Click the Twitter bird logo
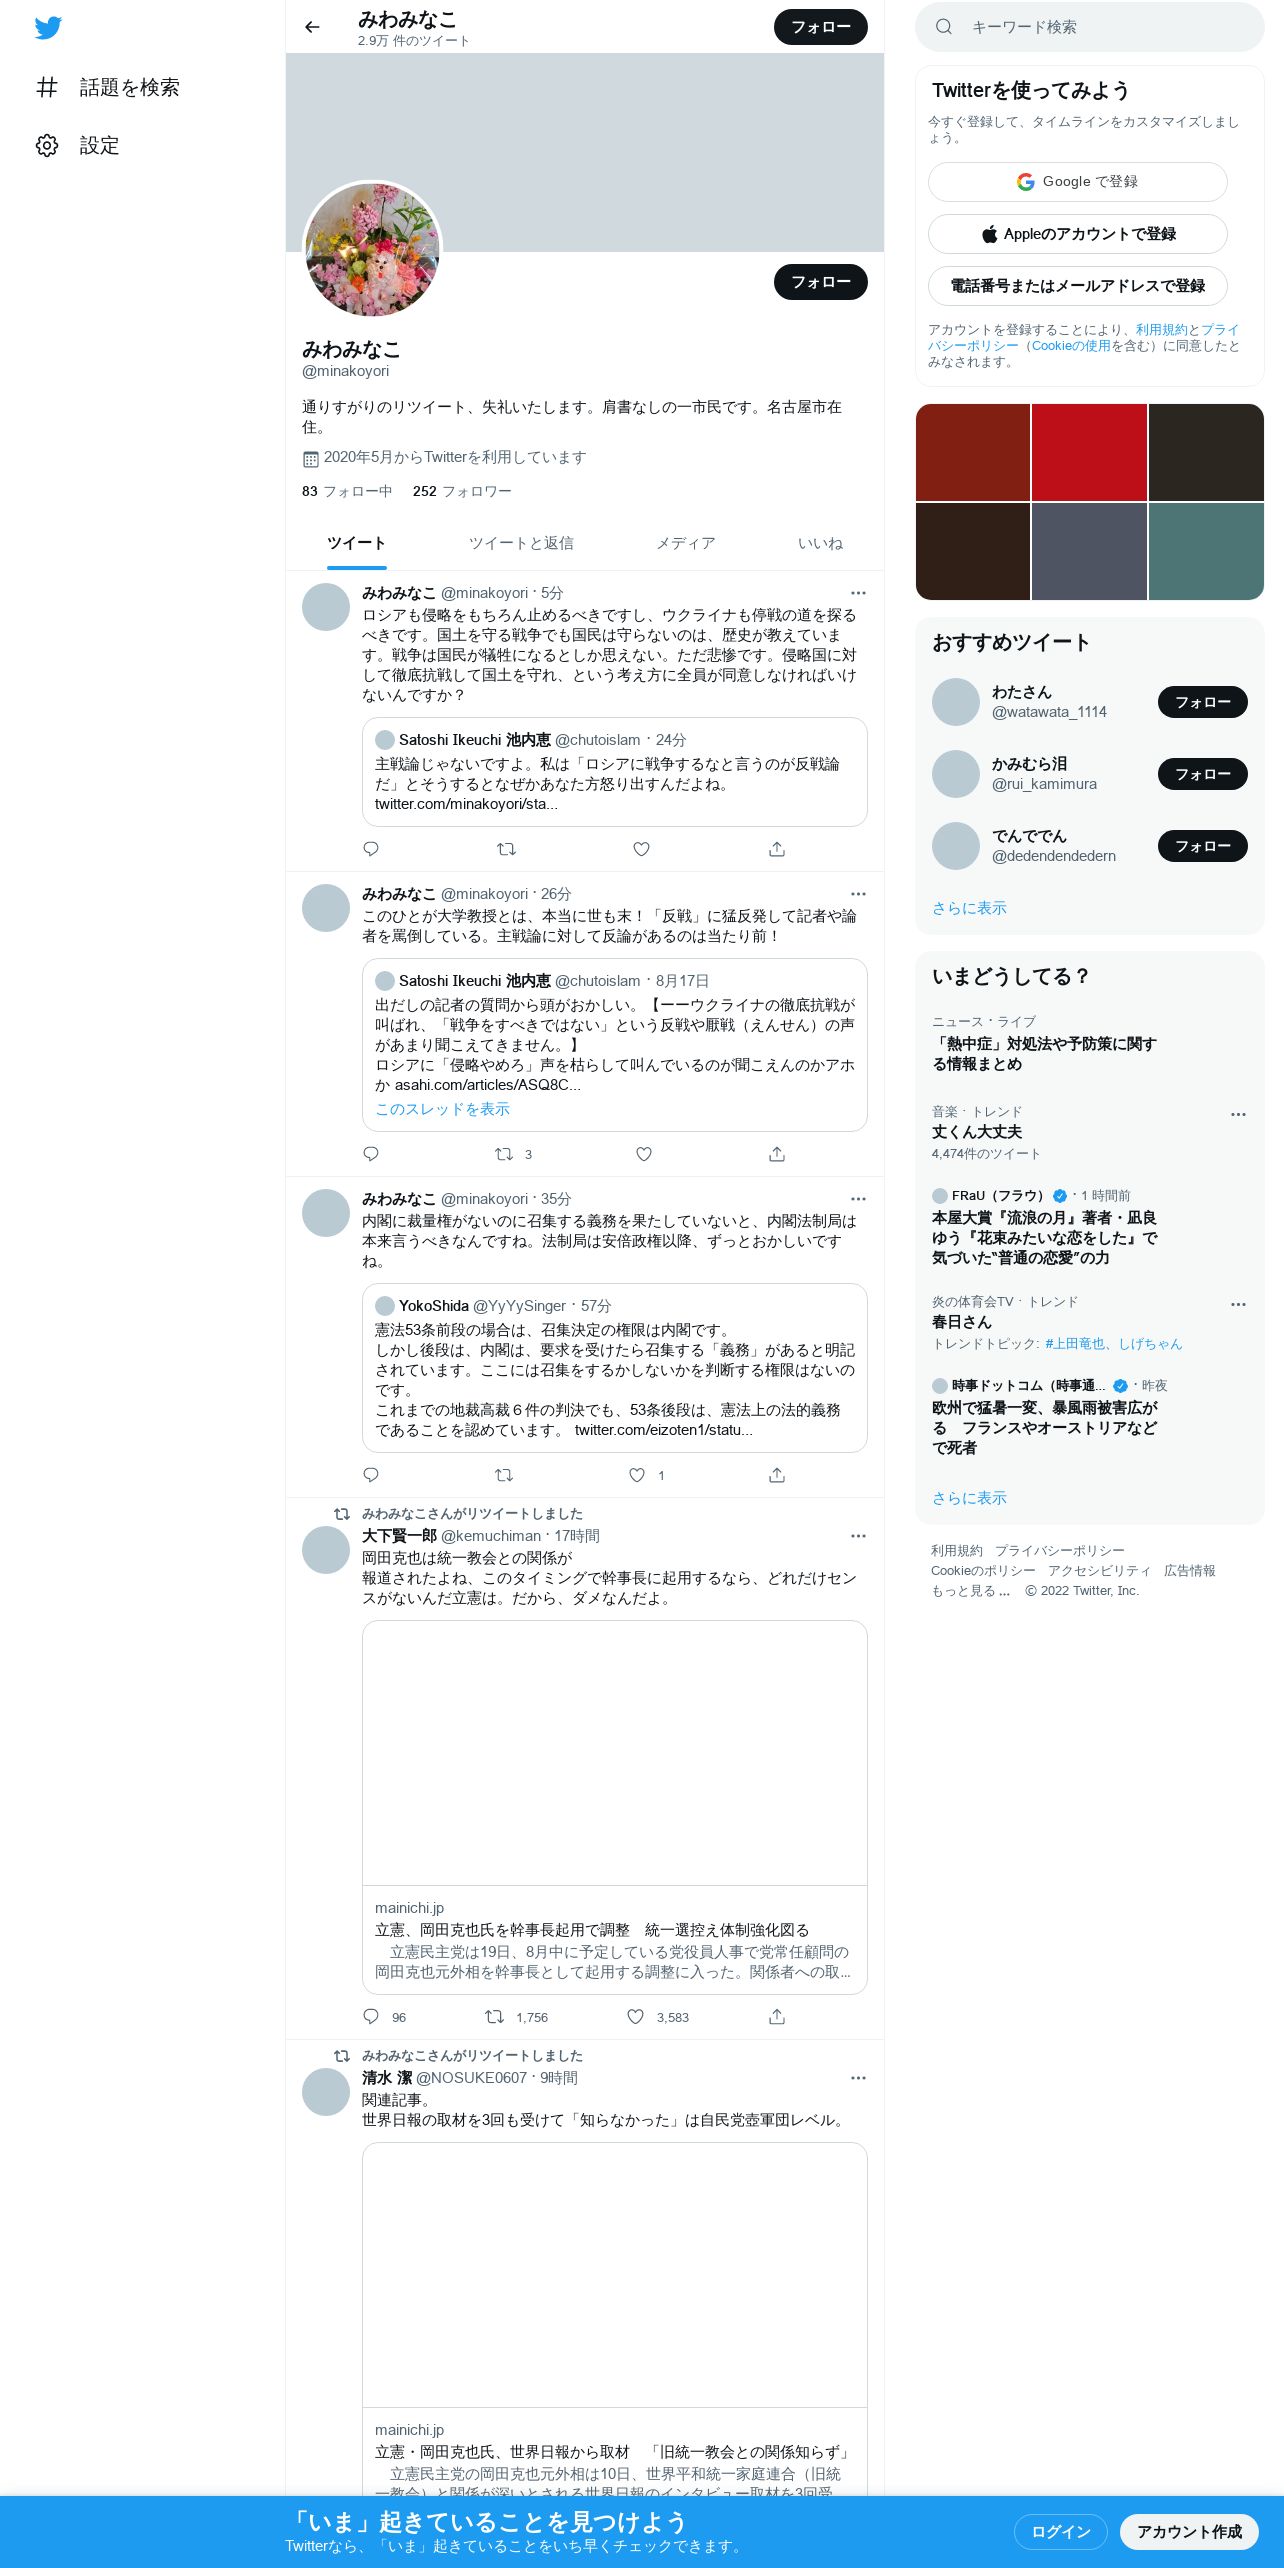This screenshot has width=1284, height=2568. click(48, 28)
